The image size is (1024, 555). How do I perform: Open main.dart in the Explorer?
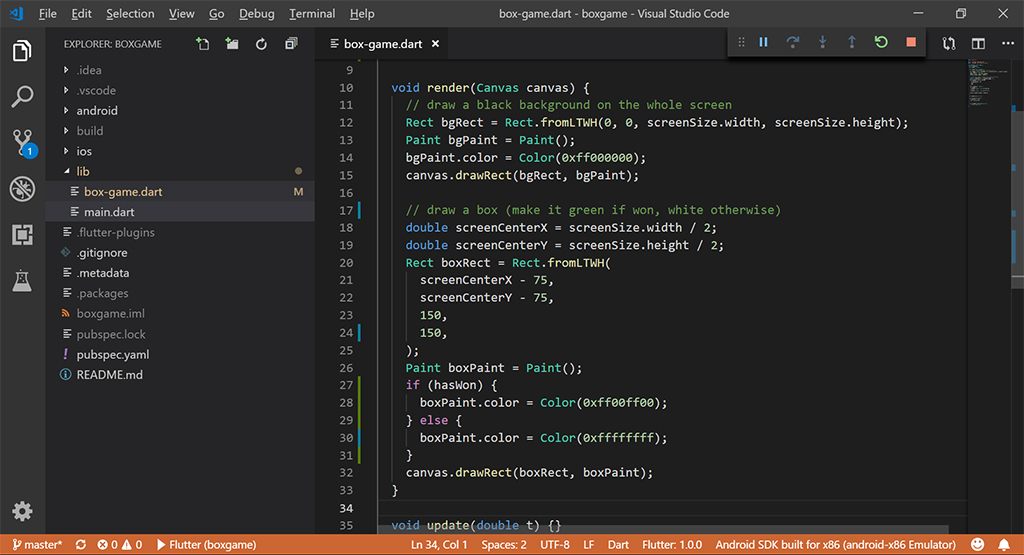(109, 212)
